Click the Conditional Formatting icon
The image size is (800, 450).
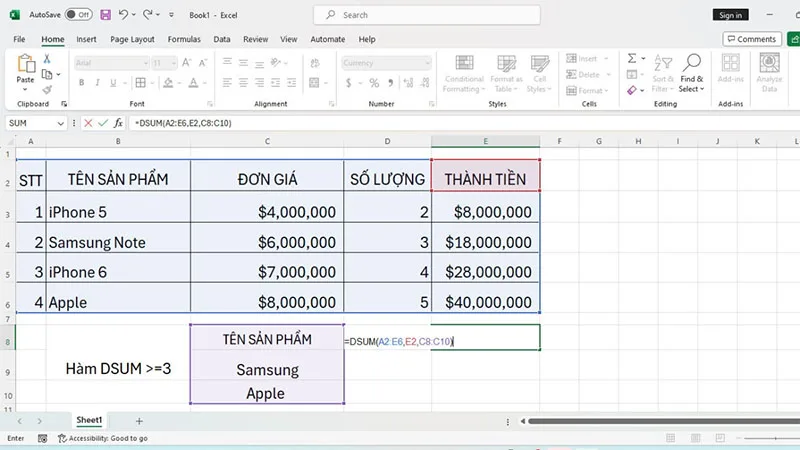464,63
